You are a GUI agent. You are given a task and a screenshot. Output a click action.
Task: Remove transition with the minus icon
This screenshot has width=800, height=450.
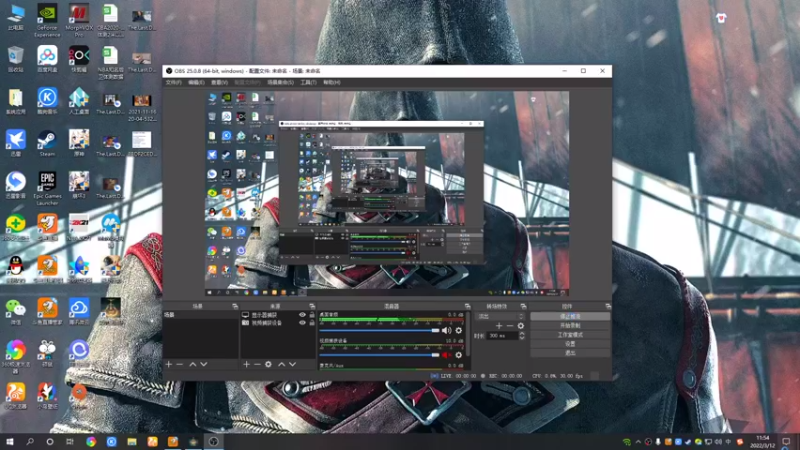click(510, 326)
